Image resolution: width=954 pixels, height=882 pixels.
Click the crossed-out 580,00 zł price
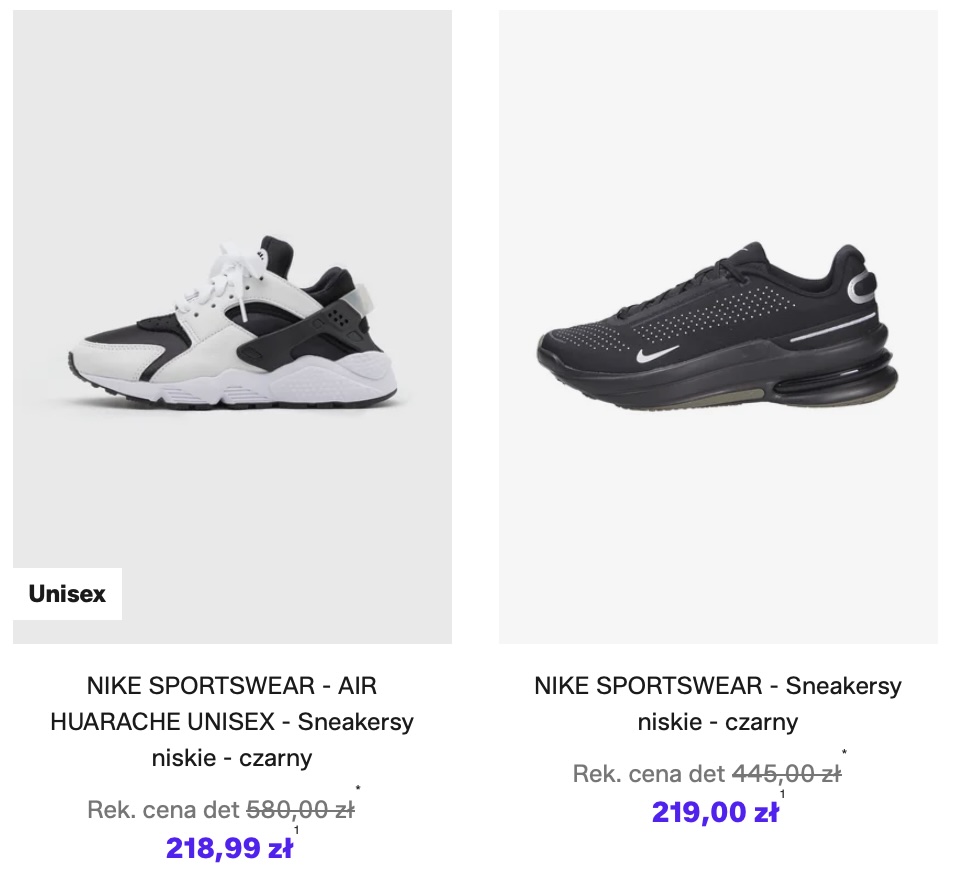coord(300,810)
